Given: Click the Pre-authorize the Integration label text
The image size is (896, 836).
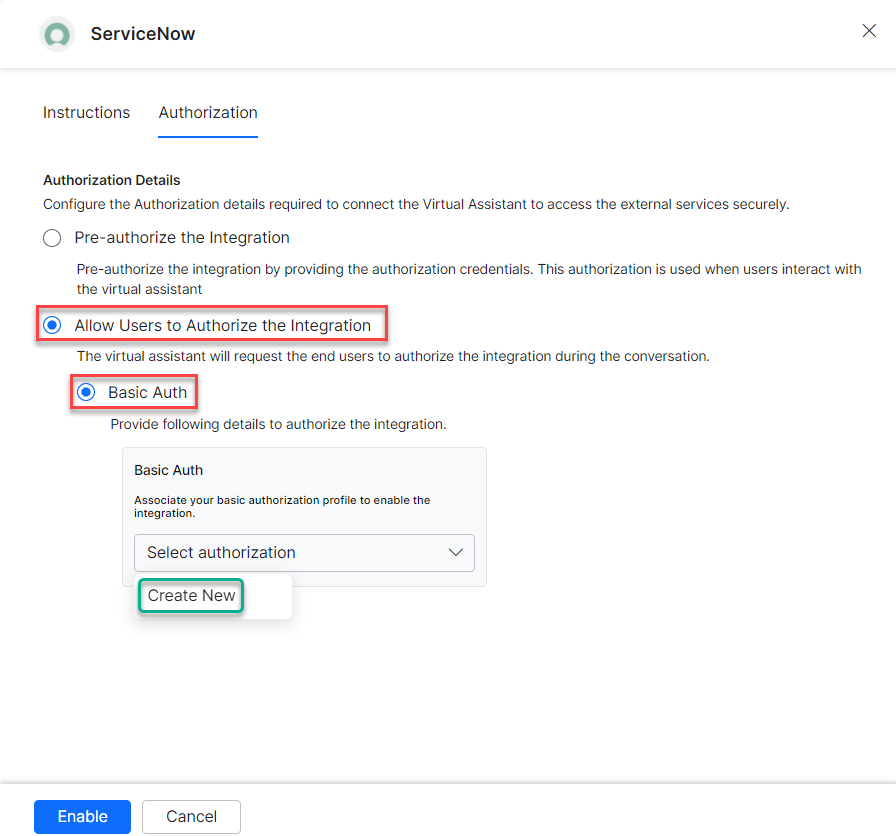Looking at the screenshot, I should click(182, 238).
